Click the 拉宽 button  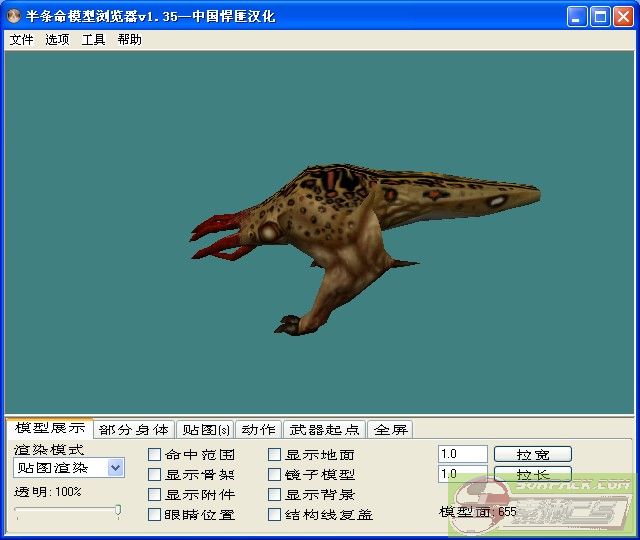point(532,454)
